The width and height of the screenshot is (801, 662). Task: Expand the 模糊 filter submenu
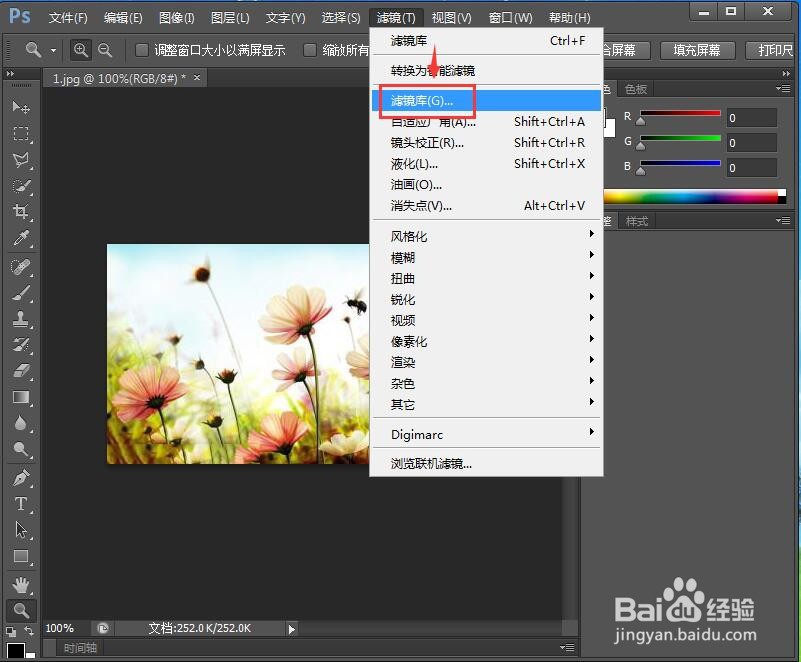click(x=403, y=257)
